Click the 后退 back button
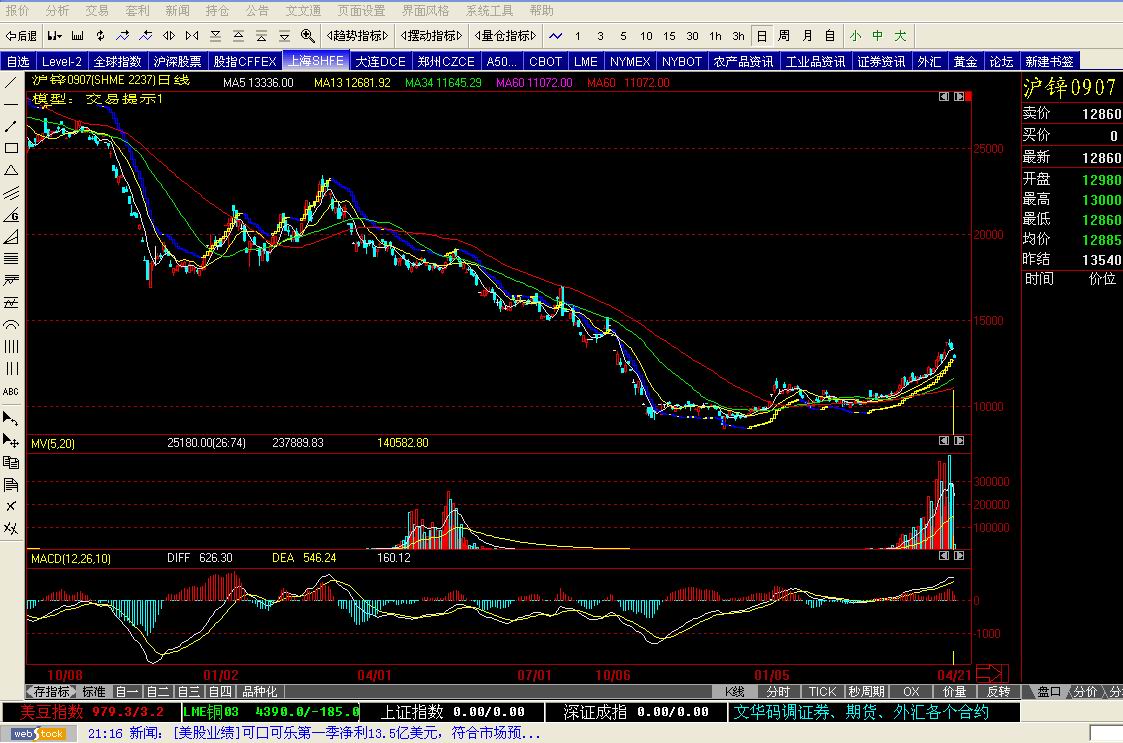The height and width of the screenshot is (743, 1123). (x=21, y=36)
